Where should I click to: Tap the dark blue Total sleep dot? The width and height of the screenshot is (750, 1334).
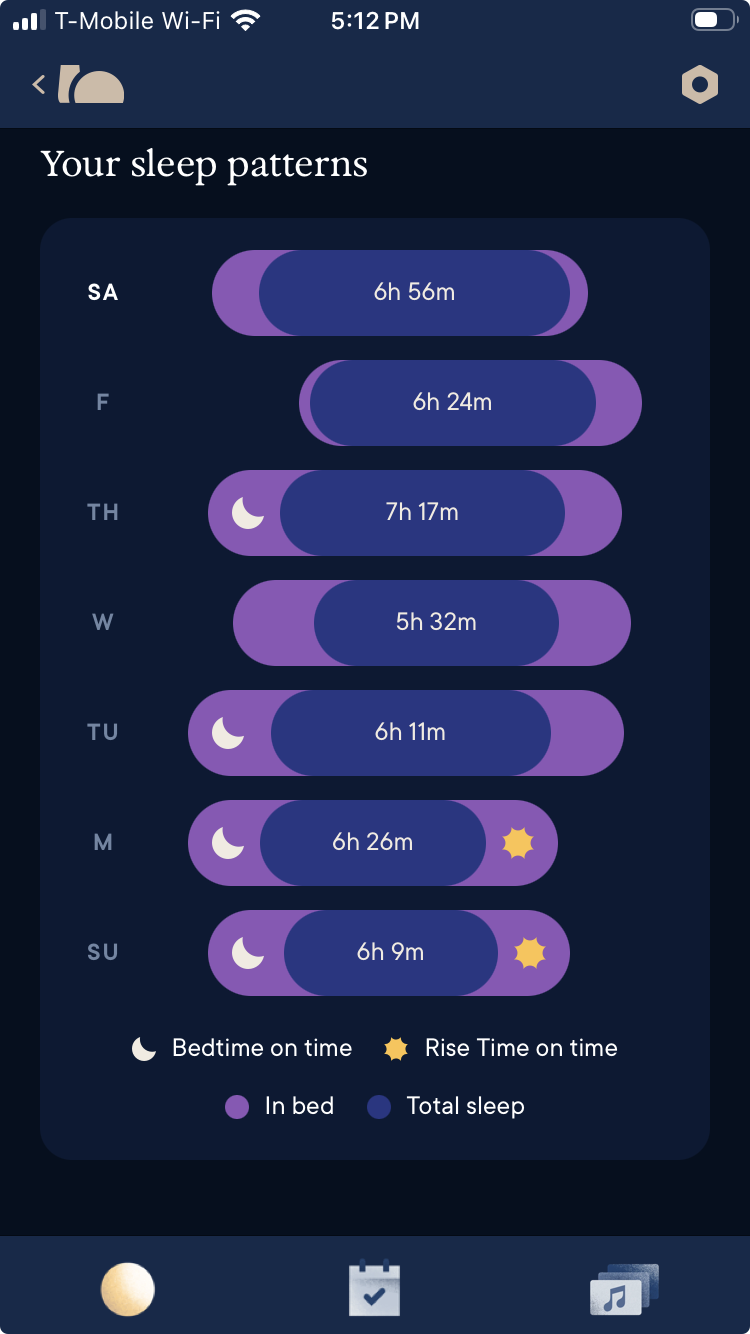379,1107
